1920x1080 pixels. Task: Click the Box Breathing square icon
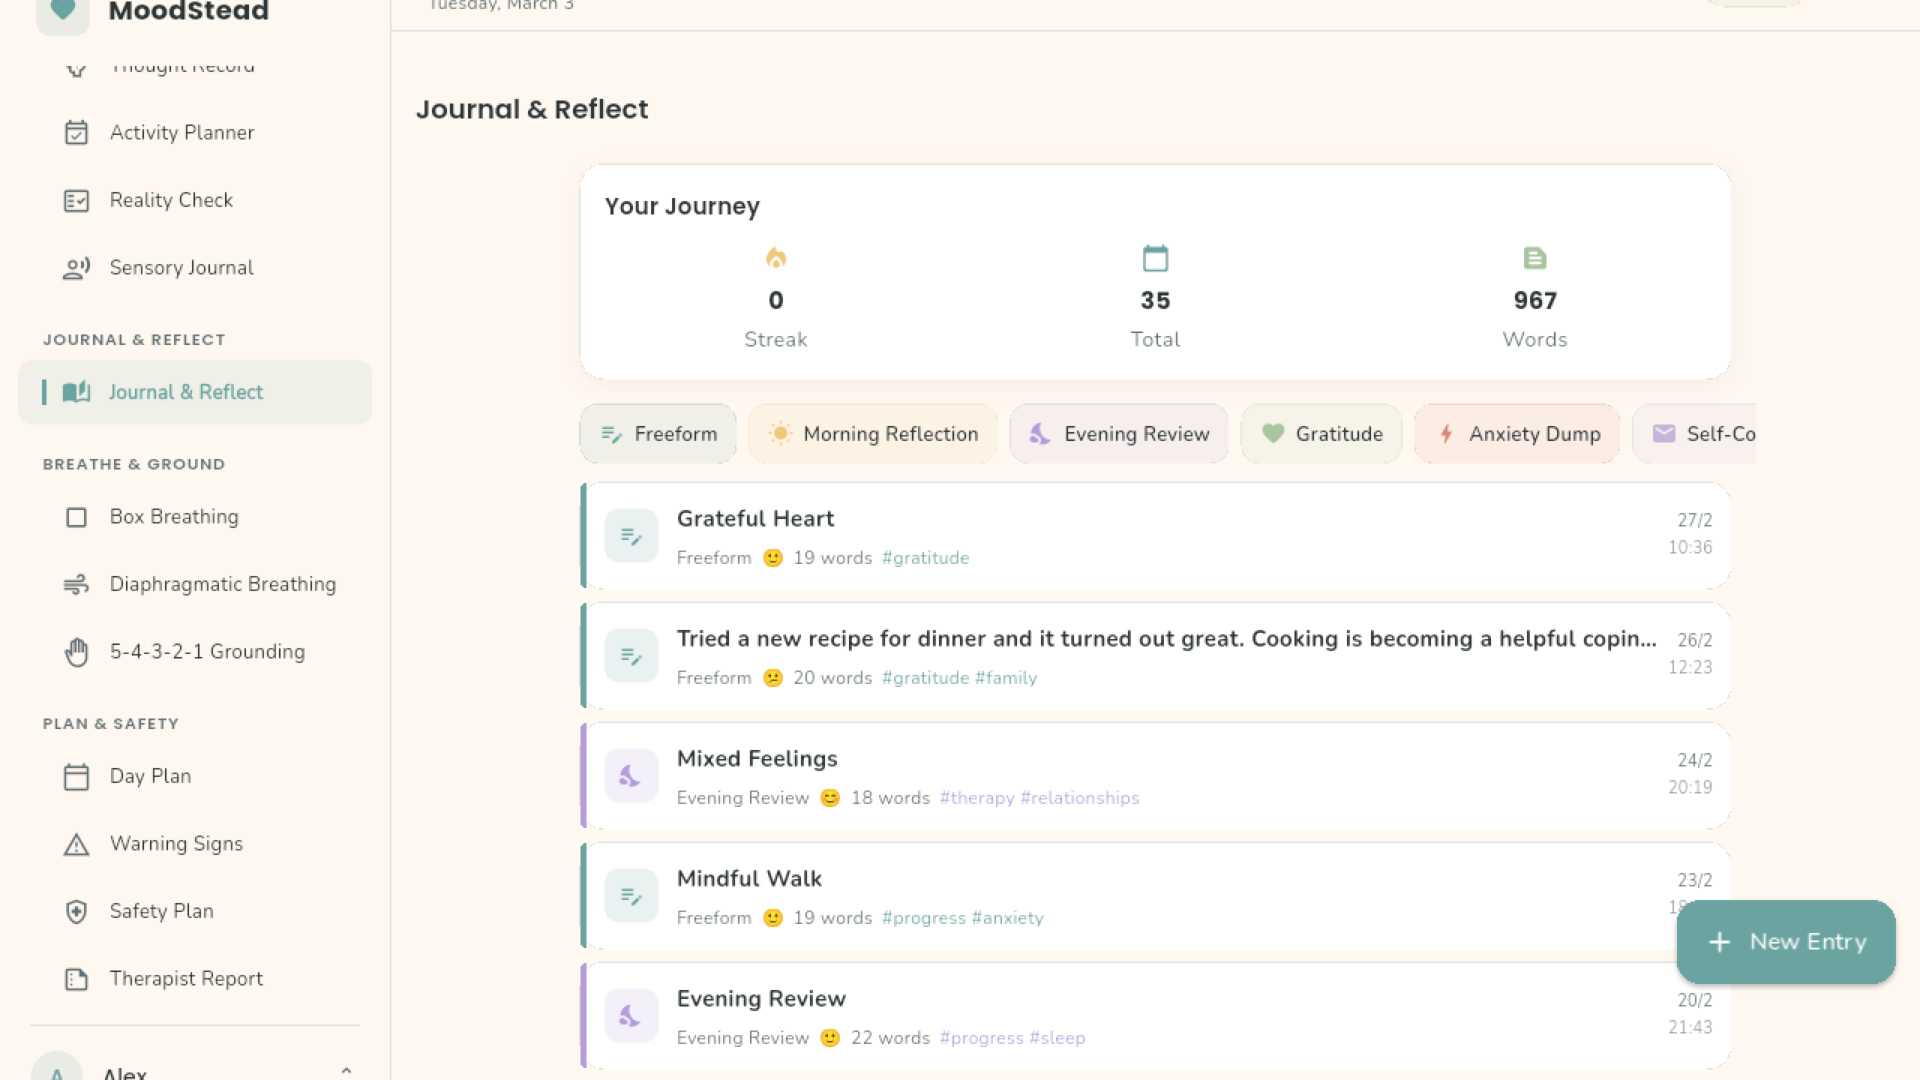[x=76, y=518]
